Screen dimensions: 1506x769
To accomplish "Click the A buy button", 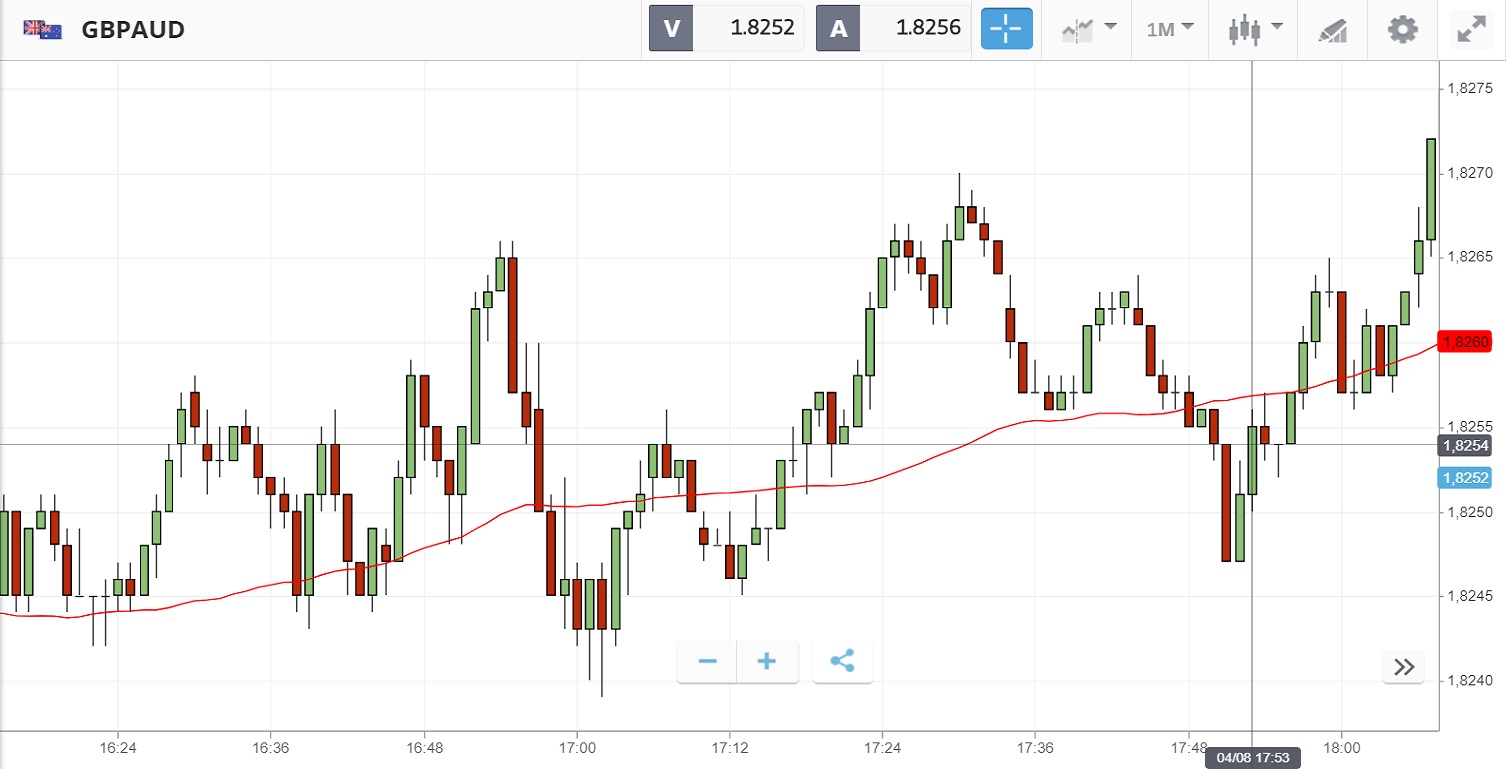I will [838, 29].
